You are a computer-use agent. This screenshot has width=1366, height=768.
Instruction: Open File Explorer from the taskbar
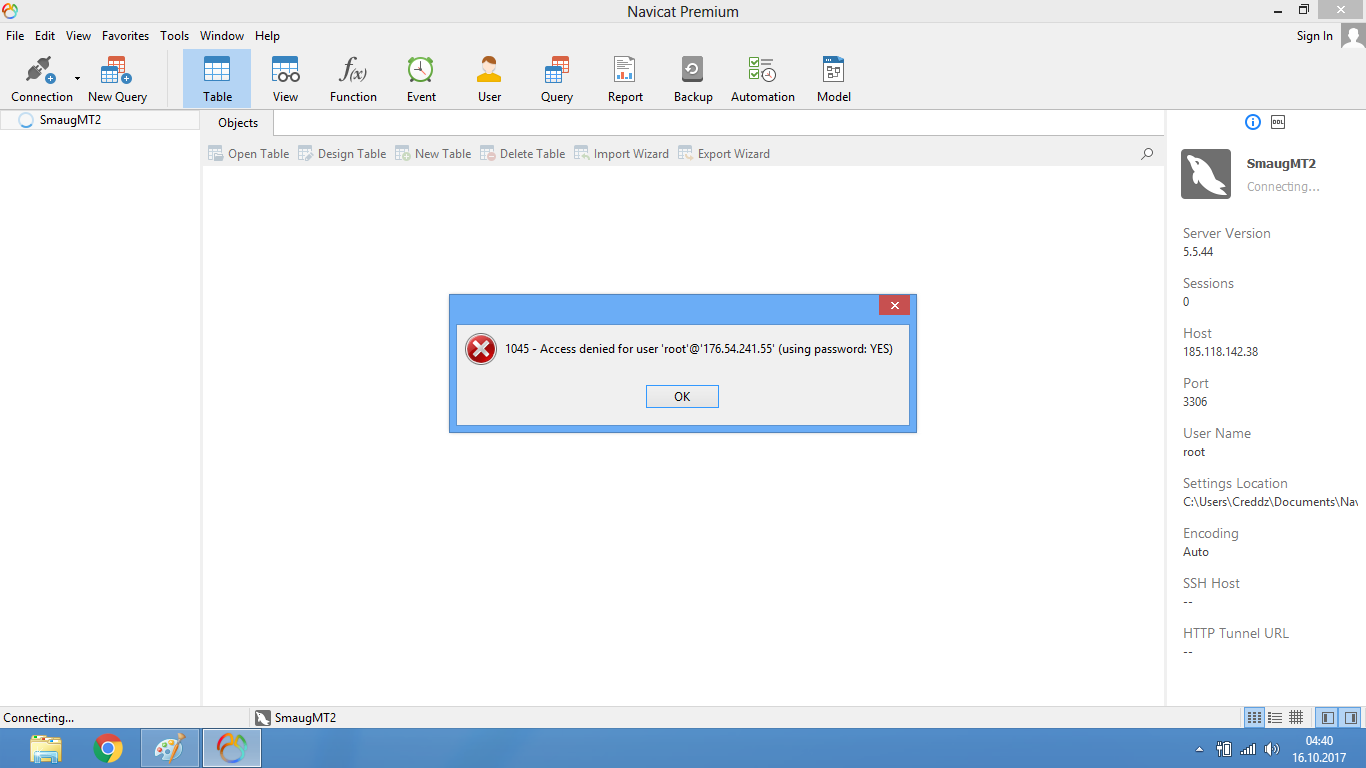click(46, 748)
